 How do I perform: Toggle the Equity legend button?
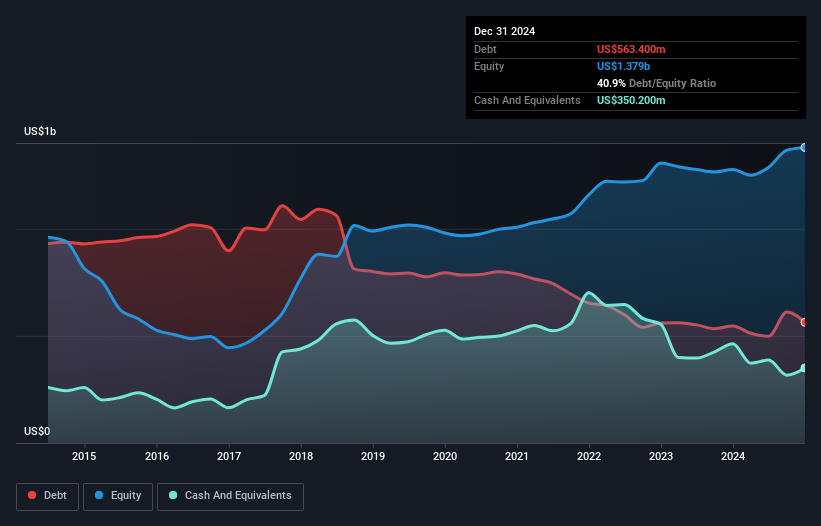pyautogui.click(x=118, y=496)
